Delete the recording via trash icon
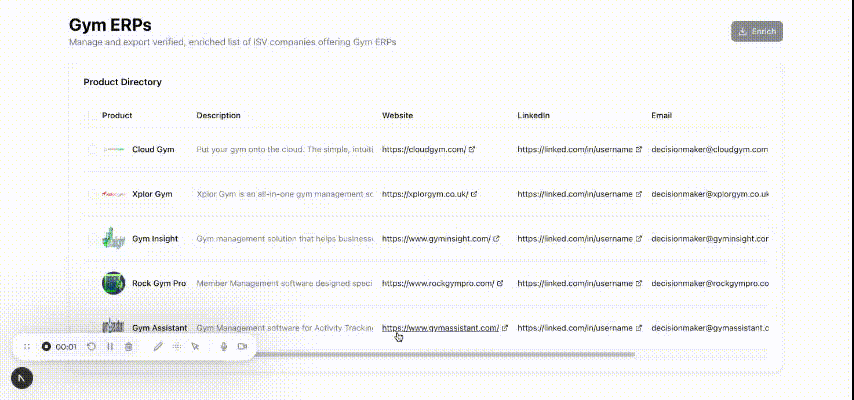This screenshot has width=854, height=400. pyautogui.click(x=129, y=346)
